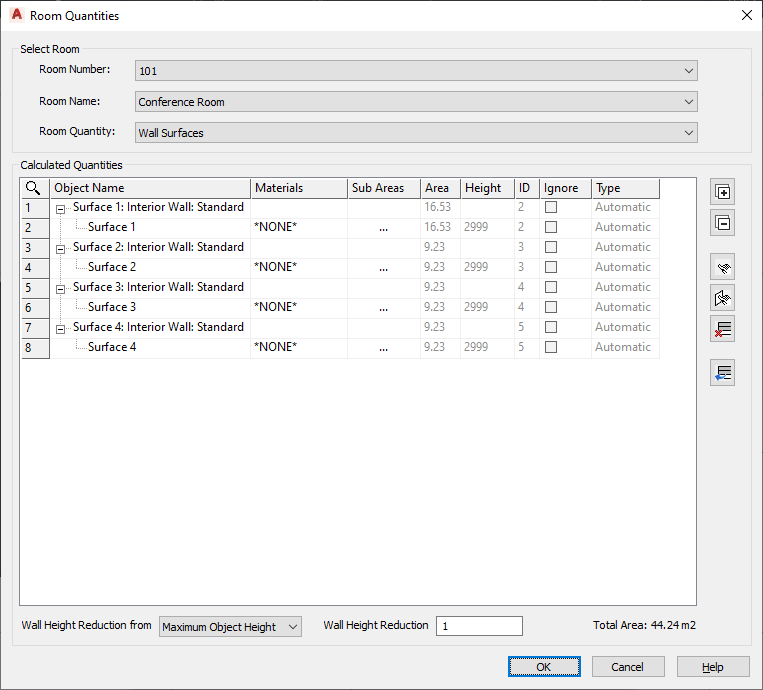Screen dimensions: 763x690
Task: Check Ignore for Surface 4 child row
Action: (x=551, y=347)
